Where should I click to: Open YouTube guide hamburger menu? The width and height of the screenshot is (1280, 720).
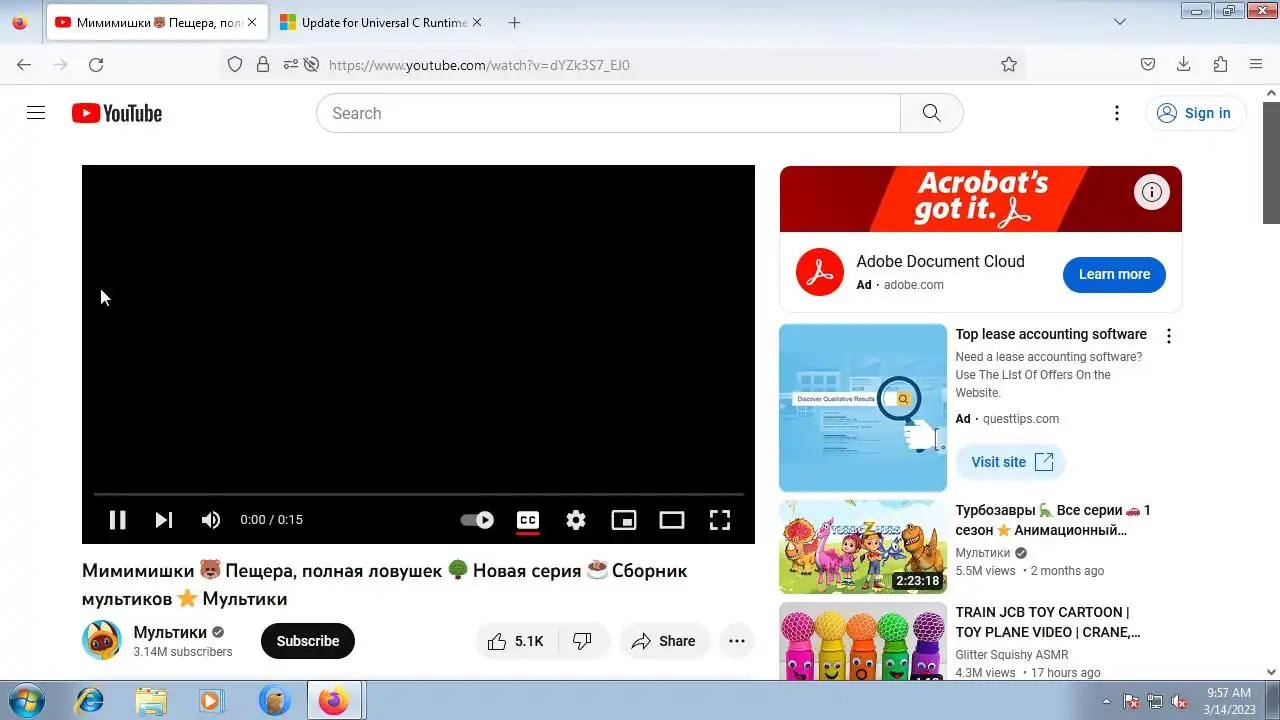[x=36, y=113]
